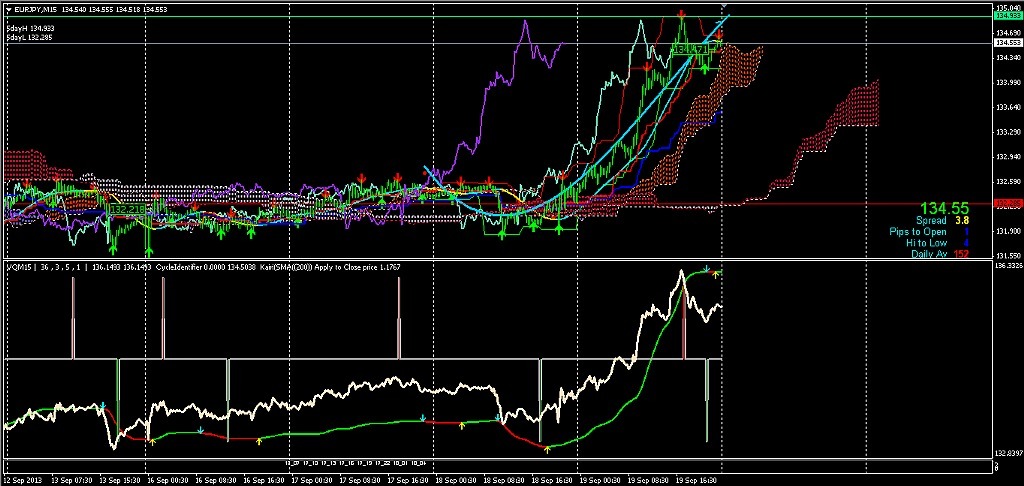Click the 134.690 value on the price scale

[x=1009, y=32]
